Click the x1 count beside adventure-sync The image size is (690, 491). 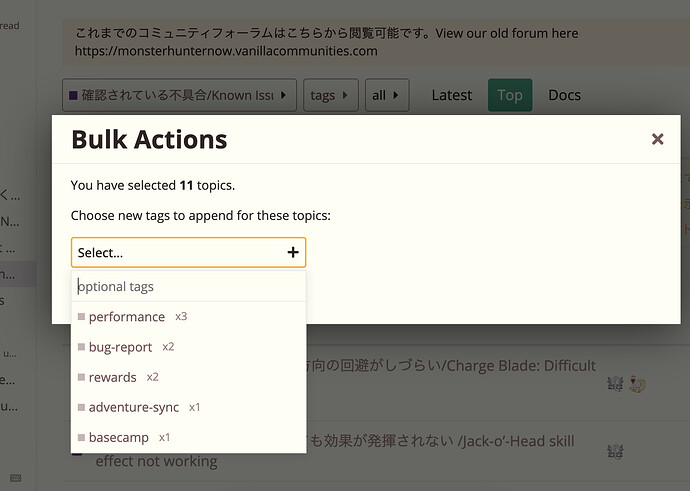tap(195, 407)
